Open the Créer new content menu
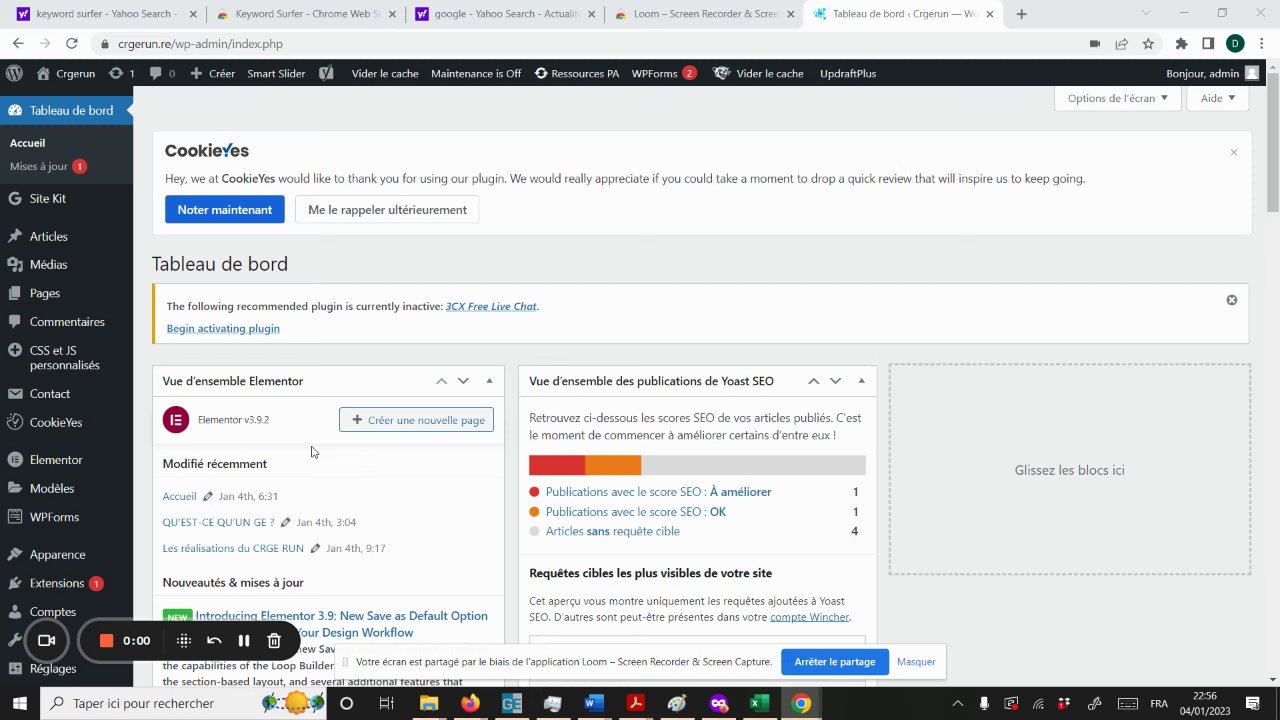 point(212,73)
